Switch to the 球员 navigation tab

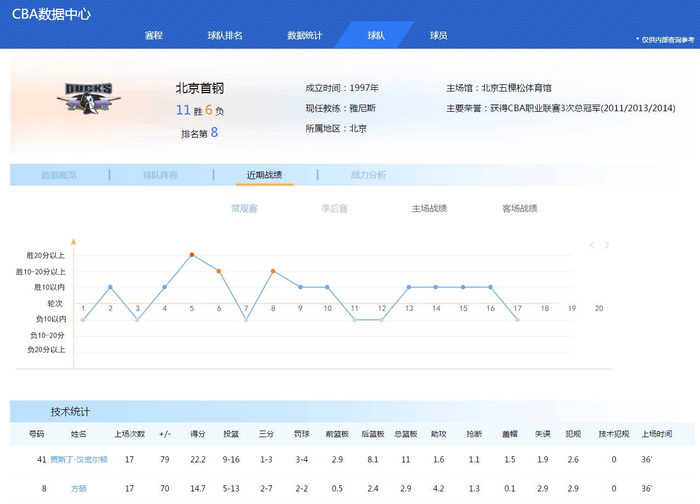[438, 35]
